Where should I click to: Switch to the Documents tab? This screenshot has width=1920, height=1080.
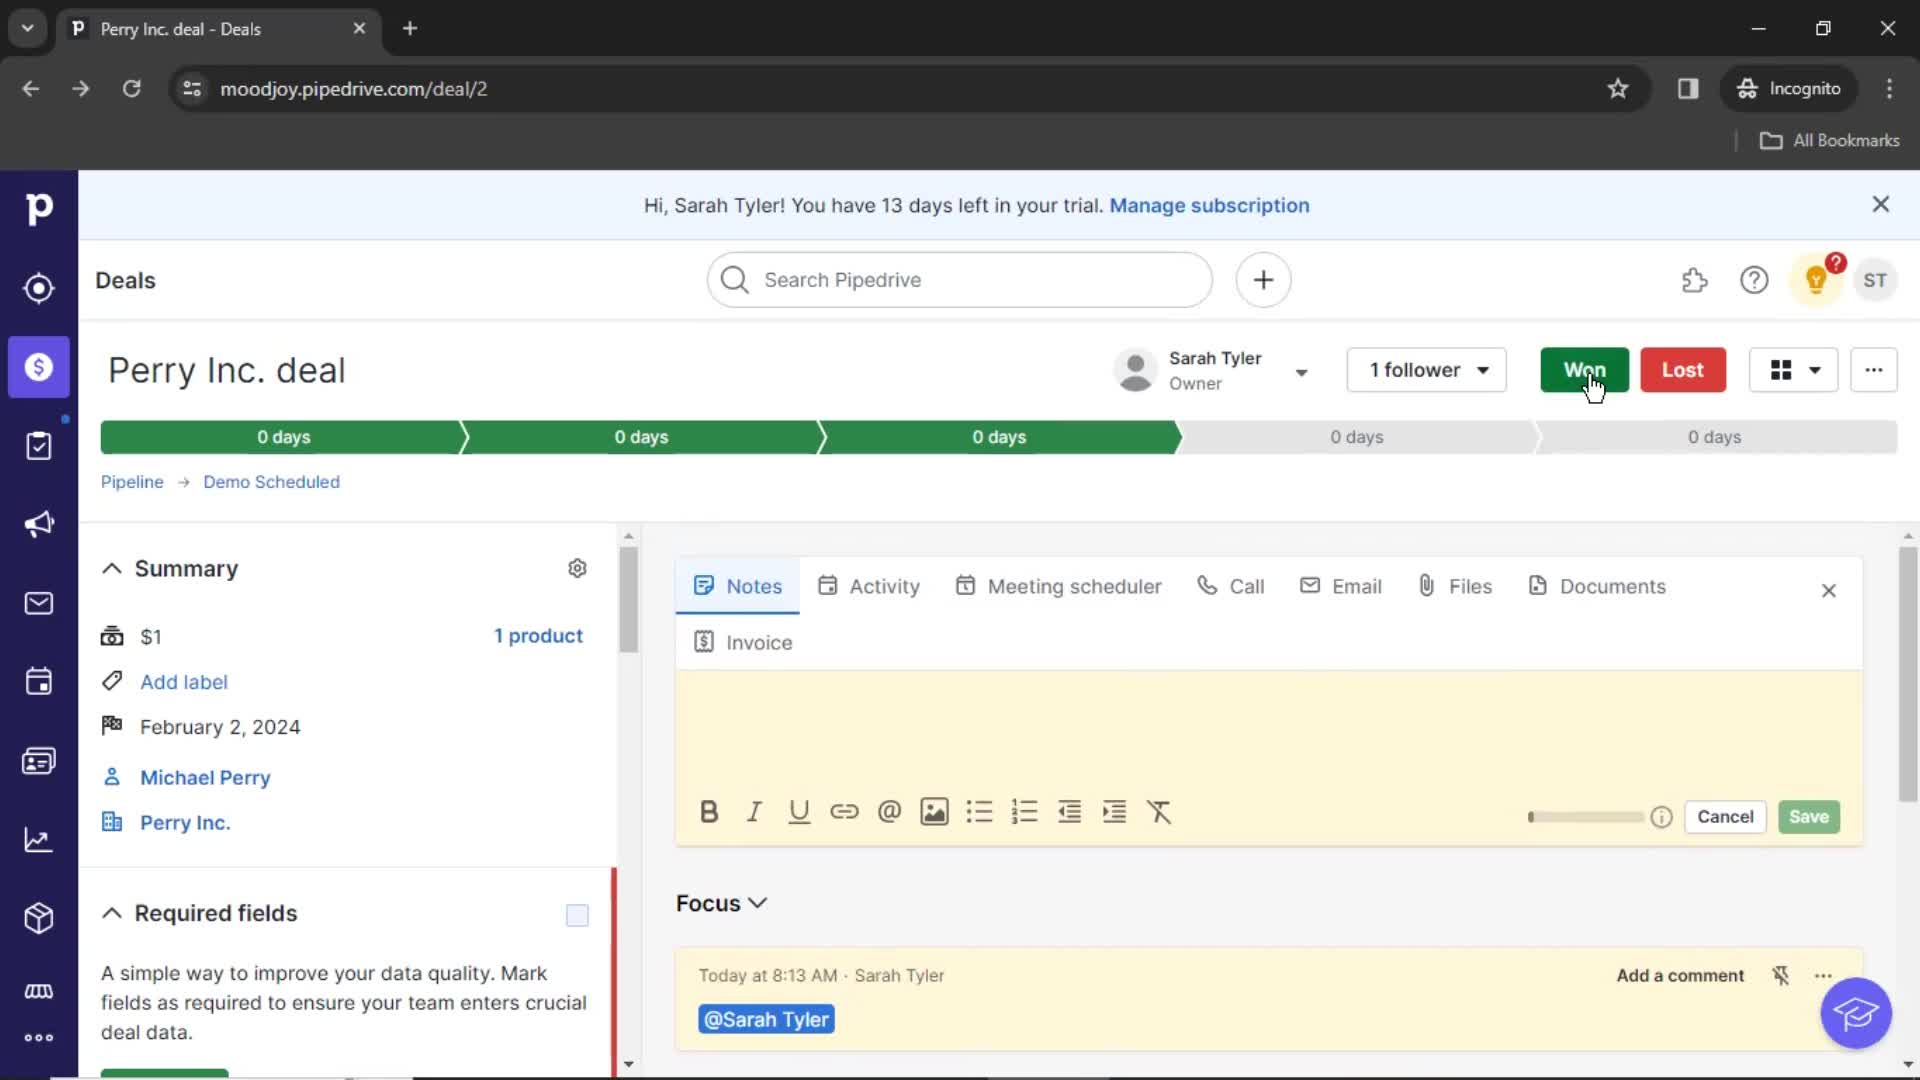click(1597, 586)
